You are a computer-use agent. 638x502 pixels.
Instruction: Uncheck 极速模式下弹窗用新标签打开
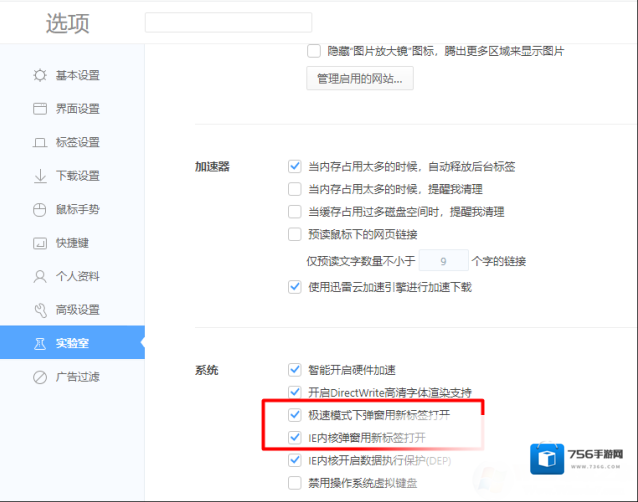(294, 414)
